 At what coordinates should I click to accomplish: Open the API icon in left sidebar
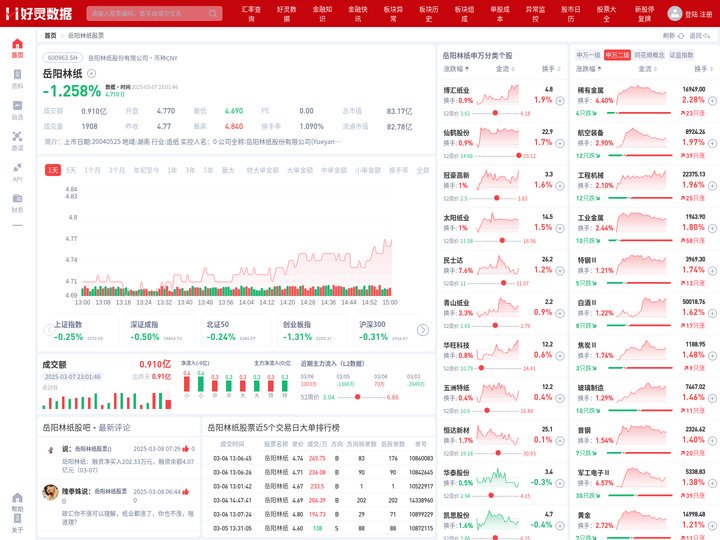[x=17, y=167]
